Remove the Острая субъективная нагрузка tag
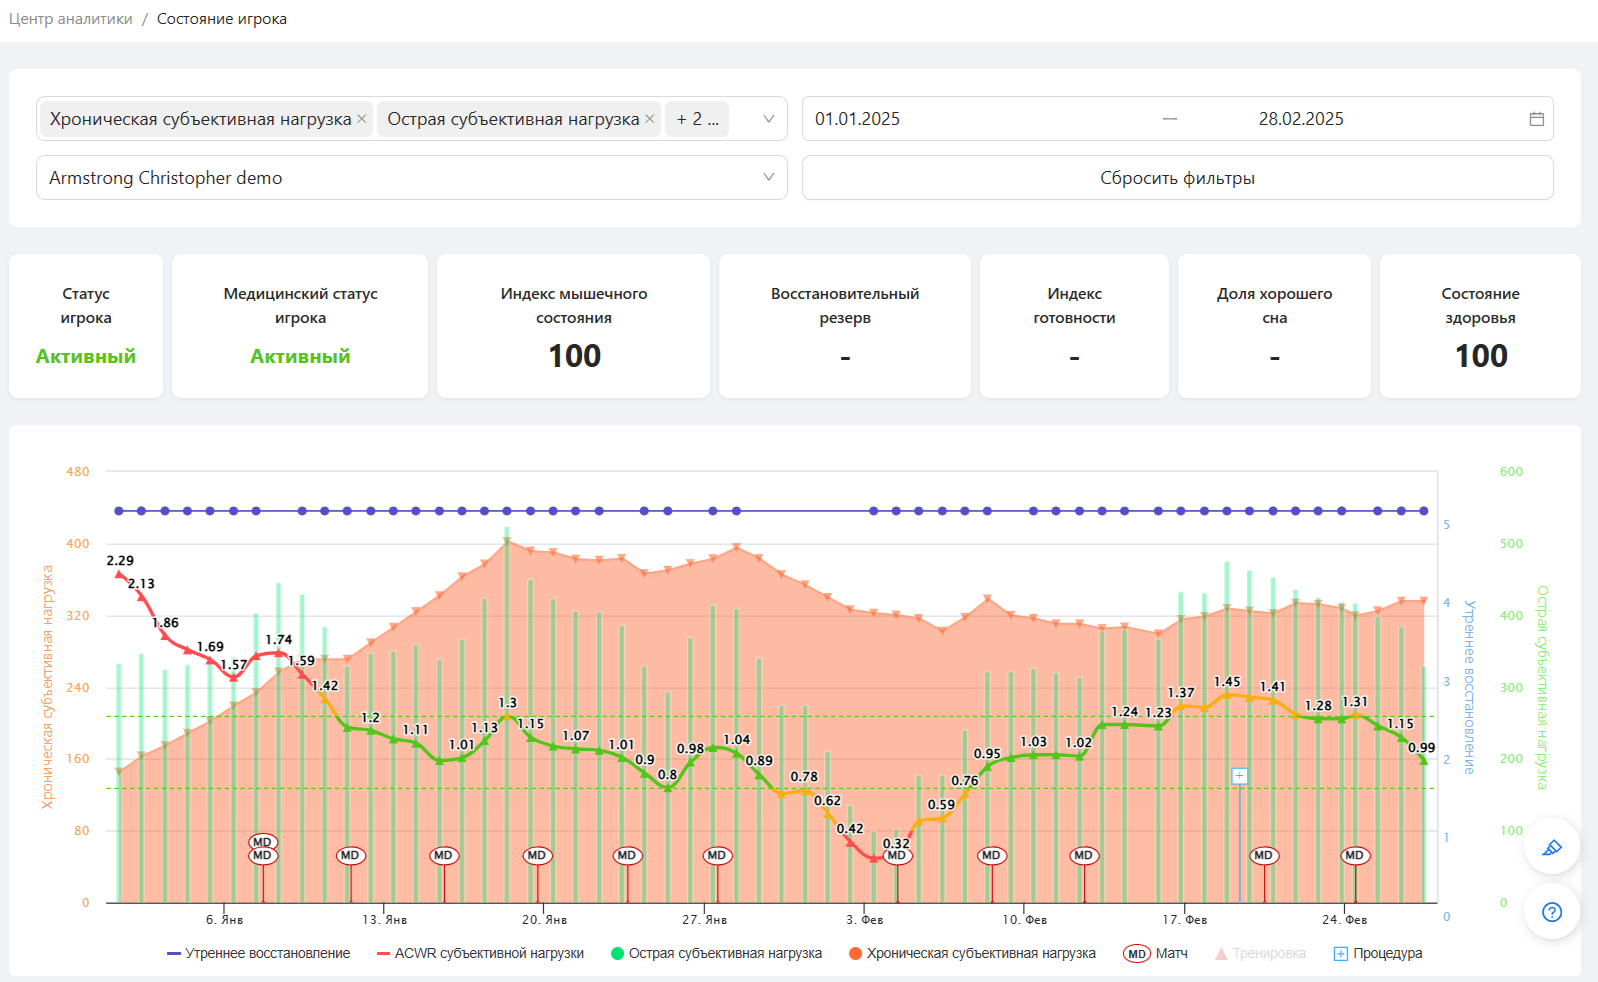 649,119
